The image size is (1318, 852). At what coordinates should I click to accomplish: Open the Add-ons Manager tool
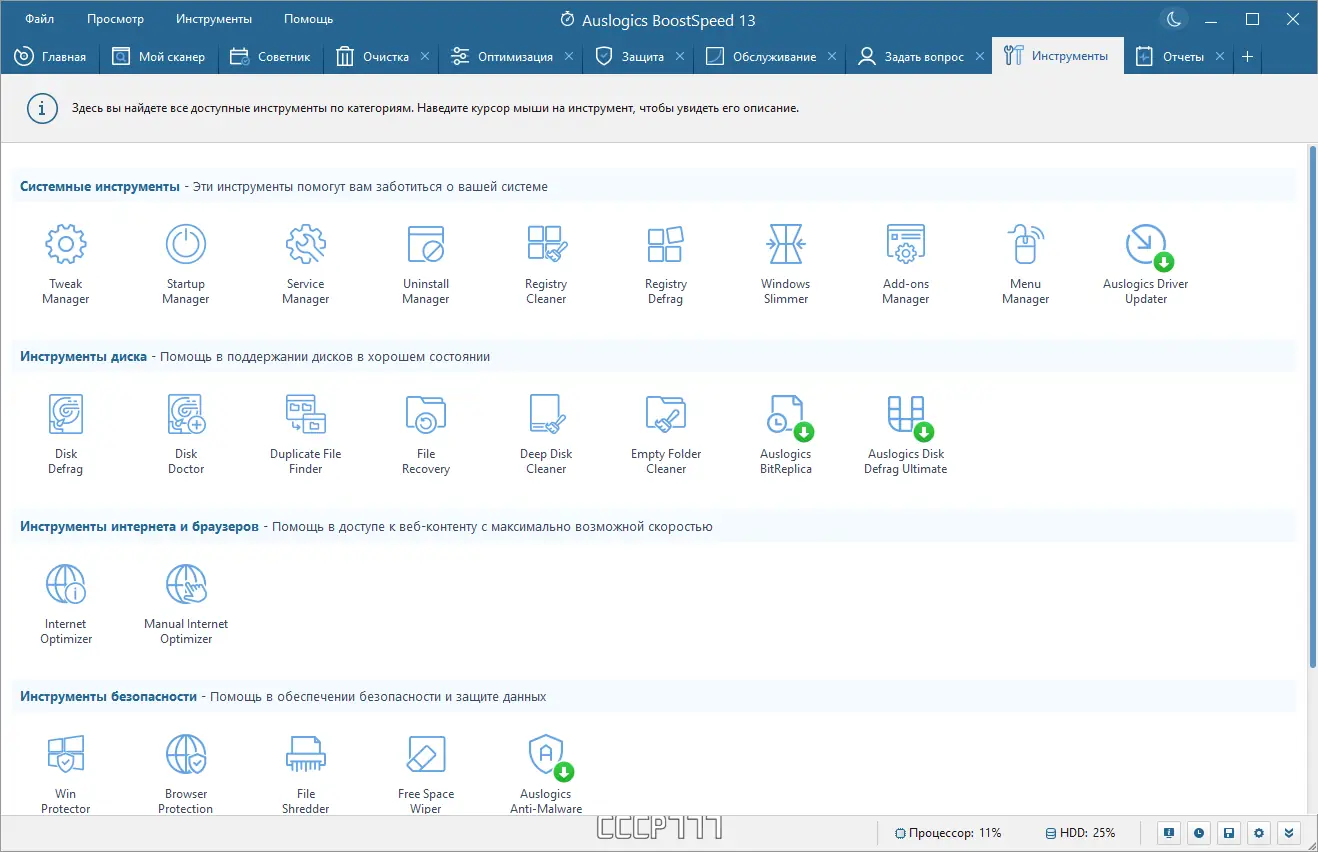point(906,265)
